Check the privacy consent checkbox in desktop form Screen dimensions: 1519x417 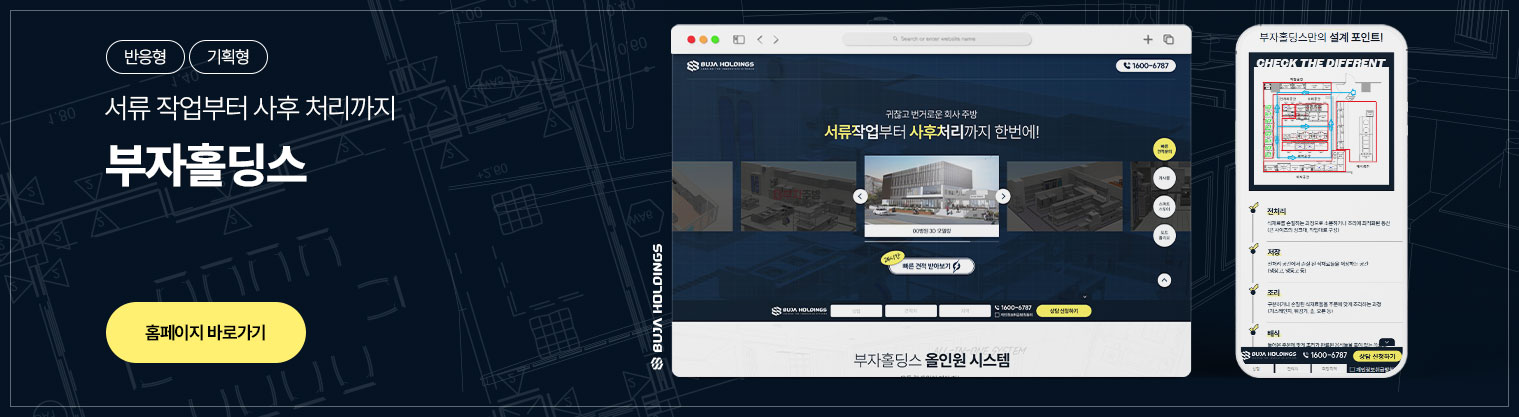pos(998,315)
